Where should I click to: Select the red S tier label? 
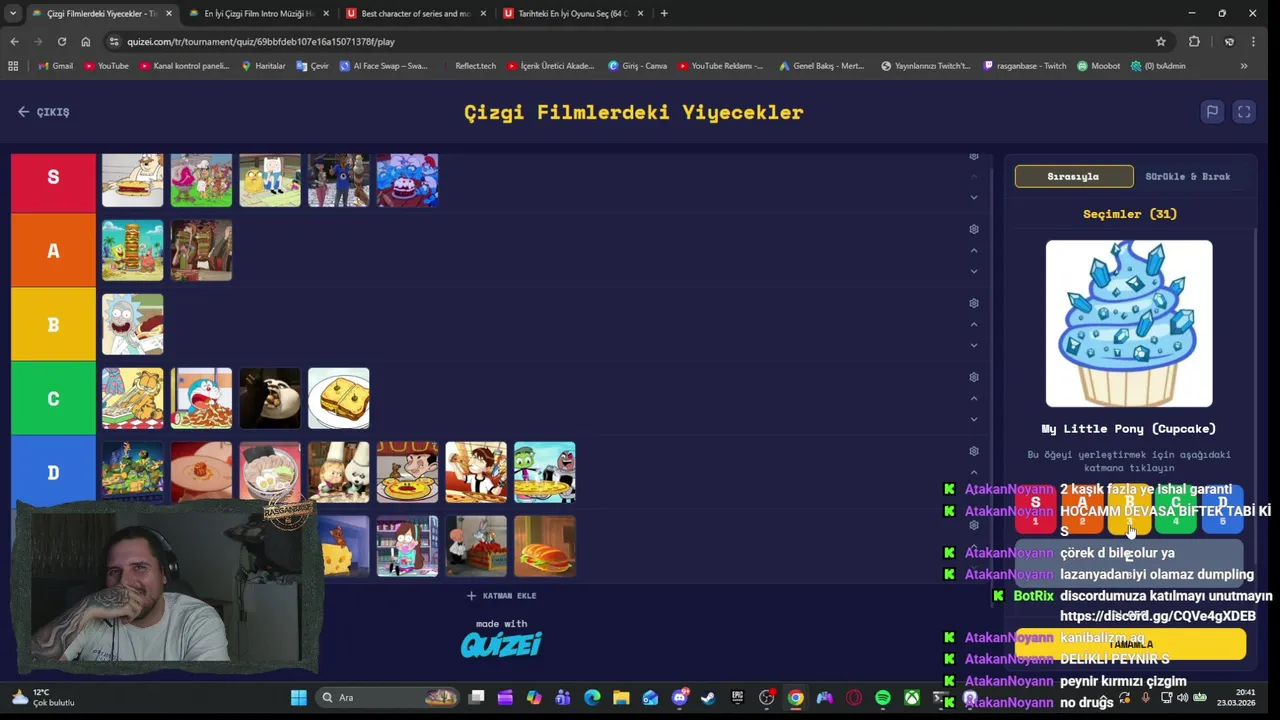(x=53, y=177)
